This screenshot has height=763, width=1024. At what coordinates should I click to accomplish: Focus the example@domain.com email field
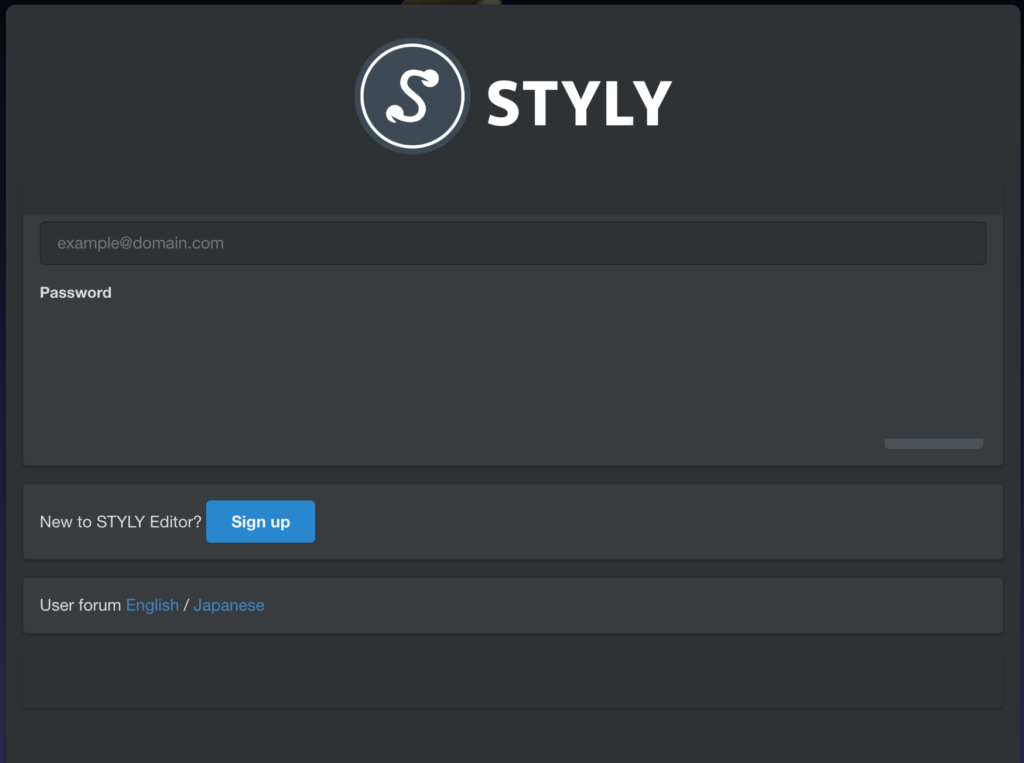pos(513,243)
